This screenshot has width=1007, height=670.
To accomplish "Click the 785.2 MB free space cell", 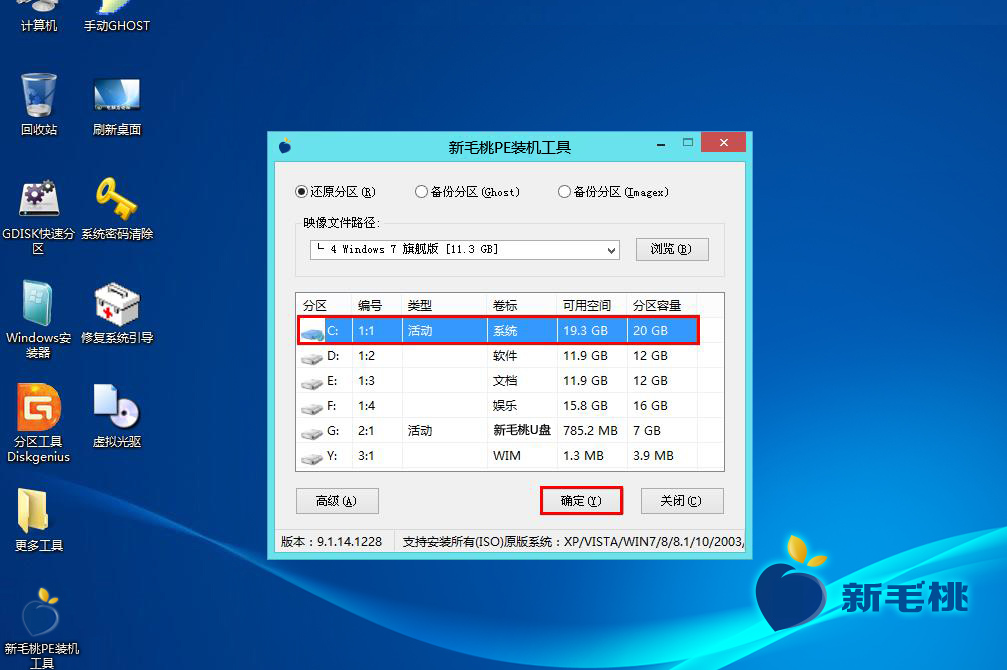I will click(x=590, y=431).
